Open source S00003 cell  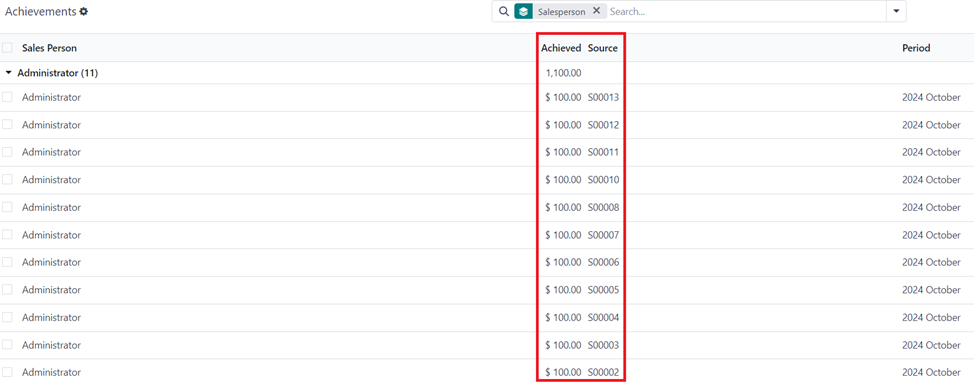tap(604, 345)
